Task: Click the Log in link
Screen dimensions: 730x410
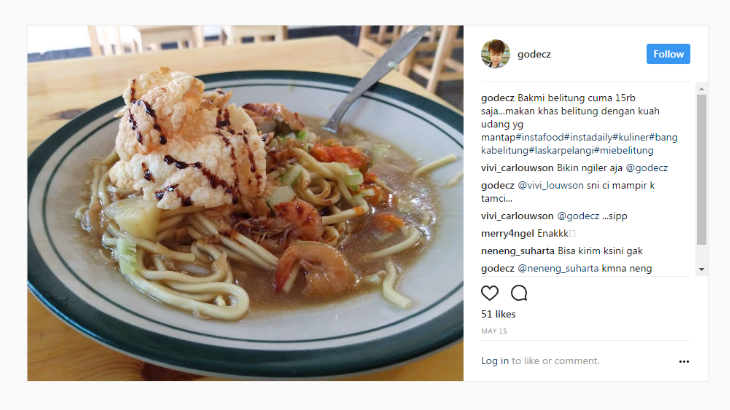Action: [x=494, y=361]
